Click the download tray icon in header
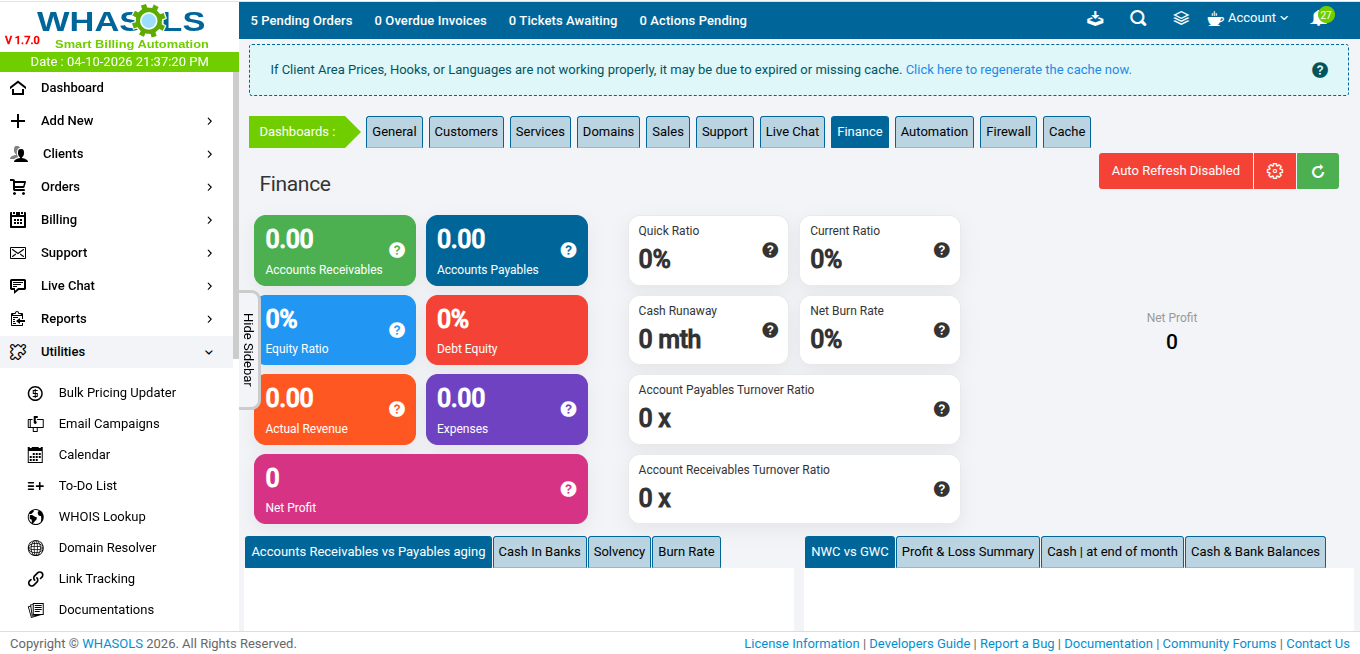1360x654 pixels. (1095, 19)
